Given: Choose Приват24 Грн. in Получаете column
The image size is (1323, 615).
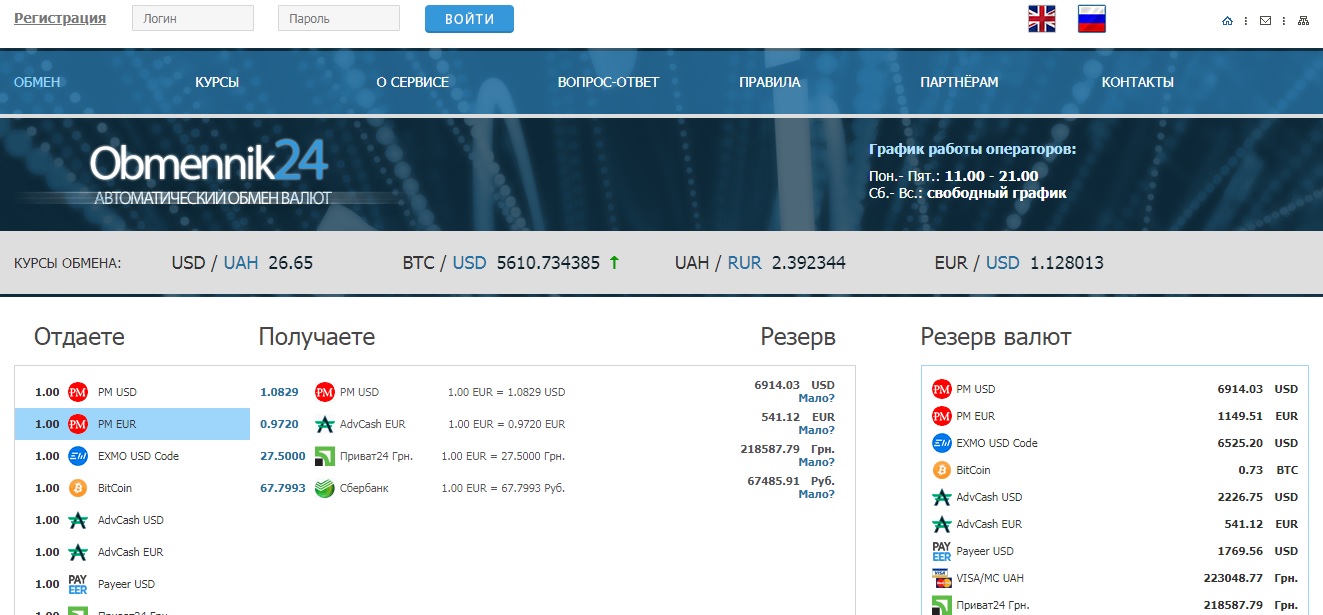Looking at the screenshot, I should point(376,456).
